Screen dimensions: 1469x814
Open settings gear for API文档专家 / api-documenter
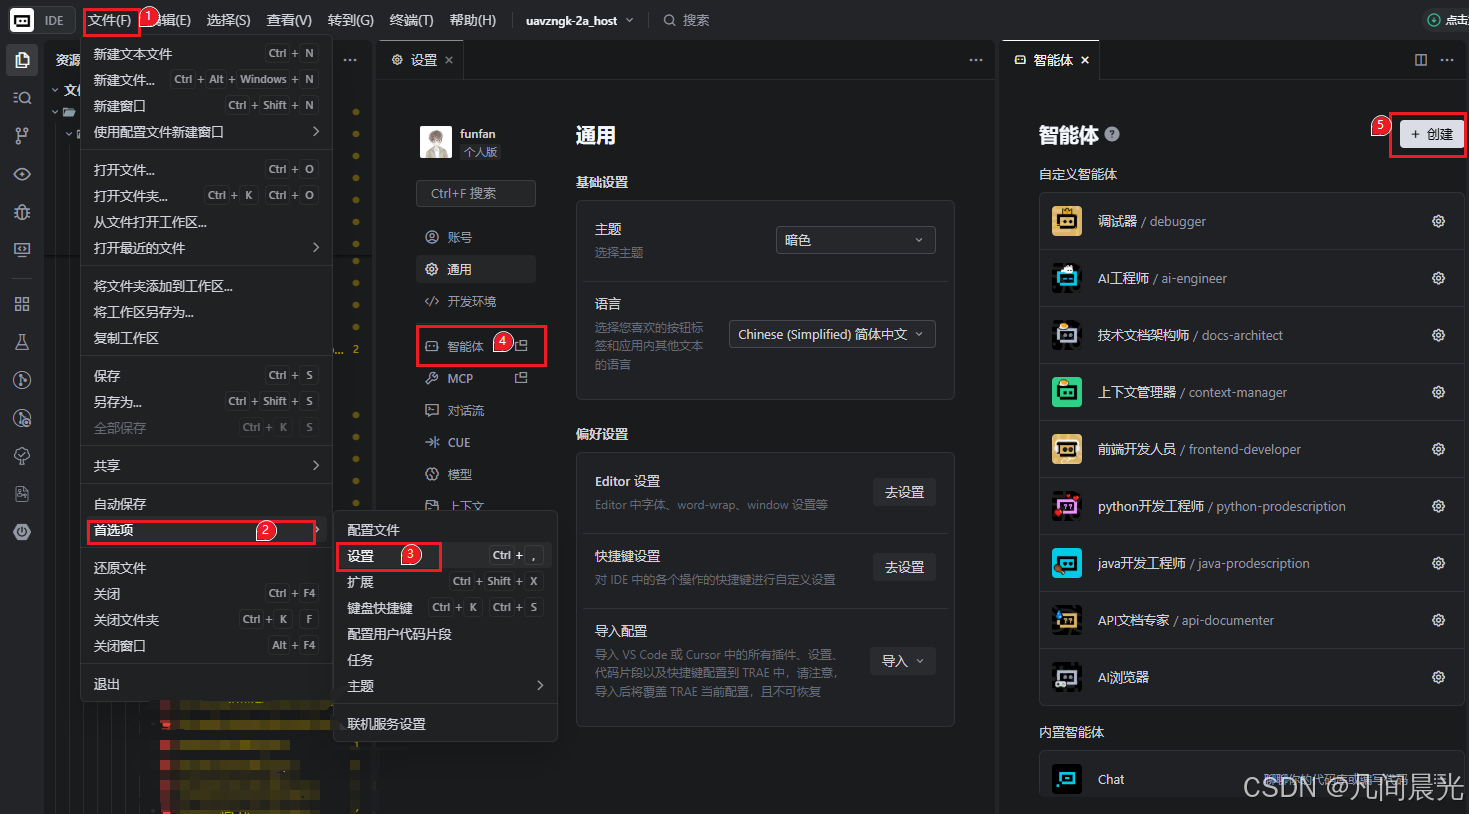1438,620
